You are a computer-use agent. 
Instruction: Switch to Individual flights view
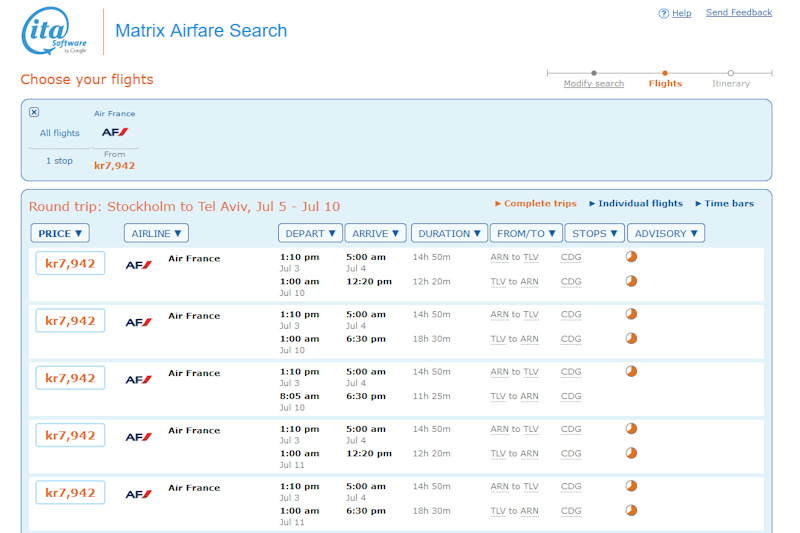pos(635,204)
